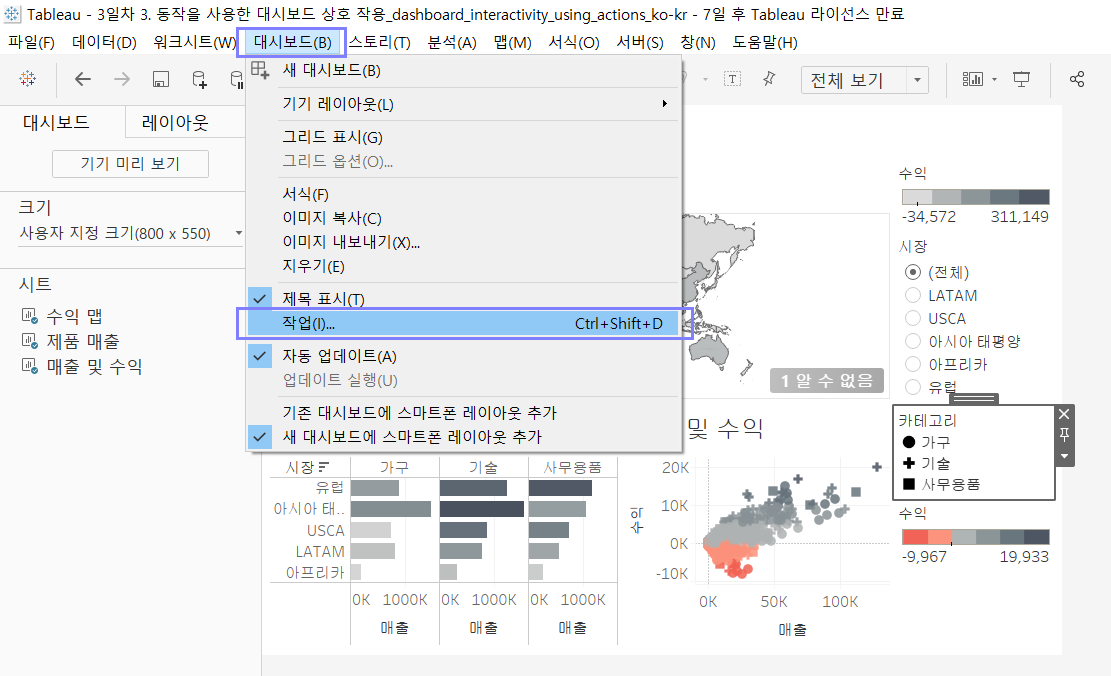Choose 그리드 표시(G) menu entry

coord(463,137)
